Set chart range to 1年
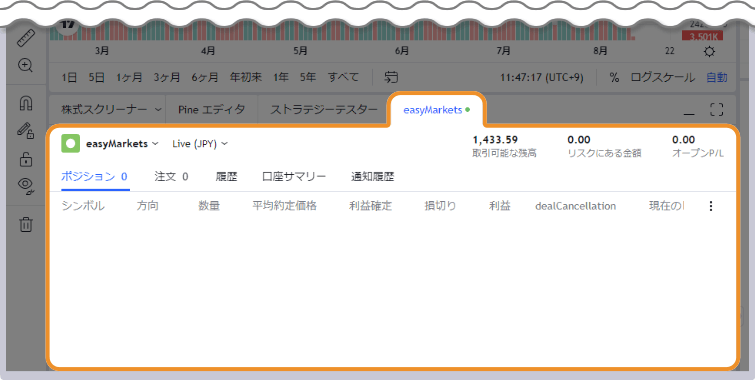 [x=281, y=78]
